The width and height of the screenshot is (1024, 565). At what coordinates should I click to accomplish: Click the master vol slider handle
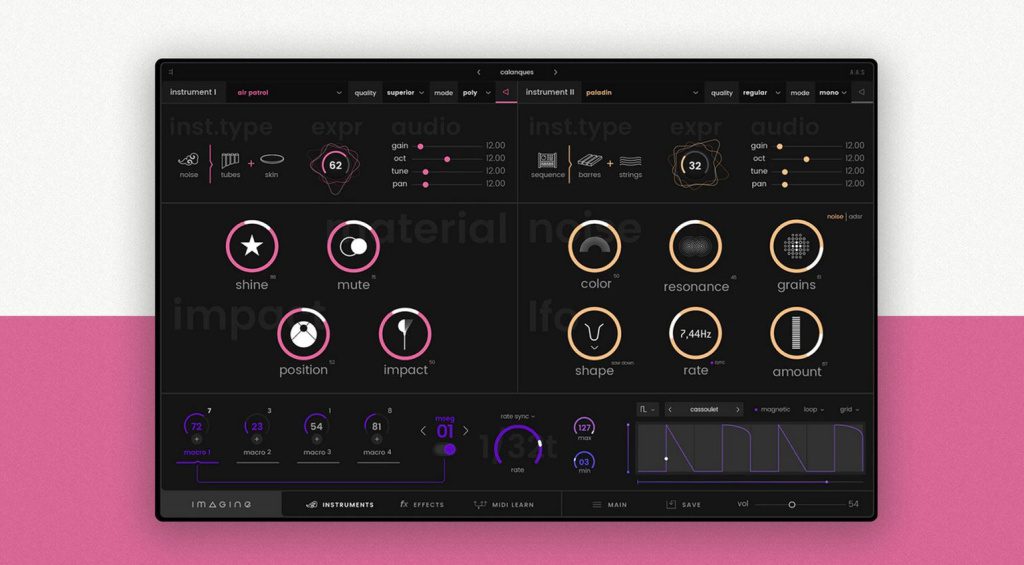click(x=792, y=505)
